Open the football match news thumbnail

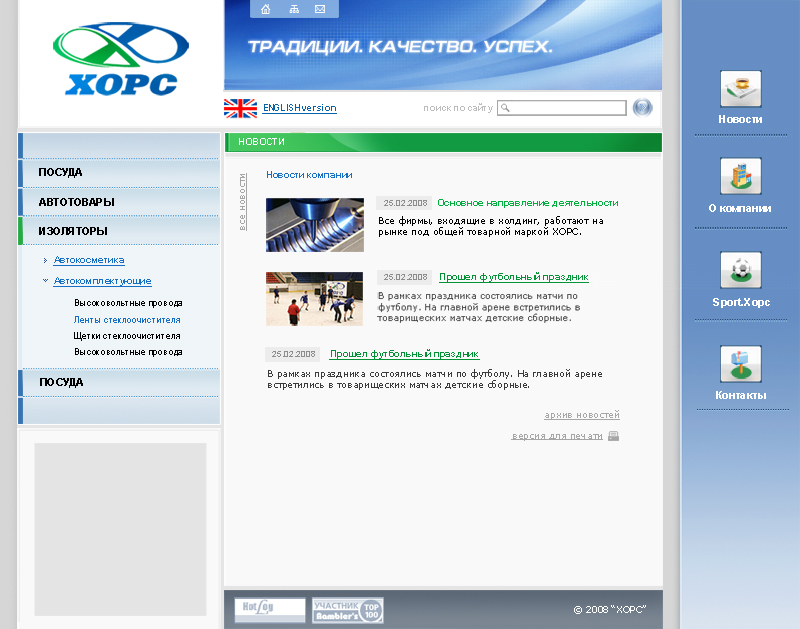coord(314,299)
